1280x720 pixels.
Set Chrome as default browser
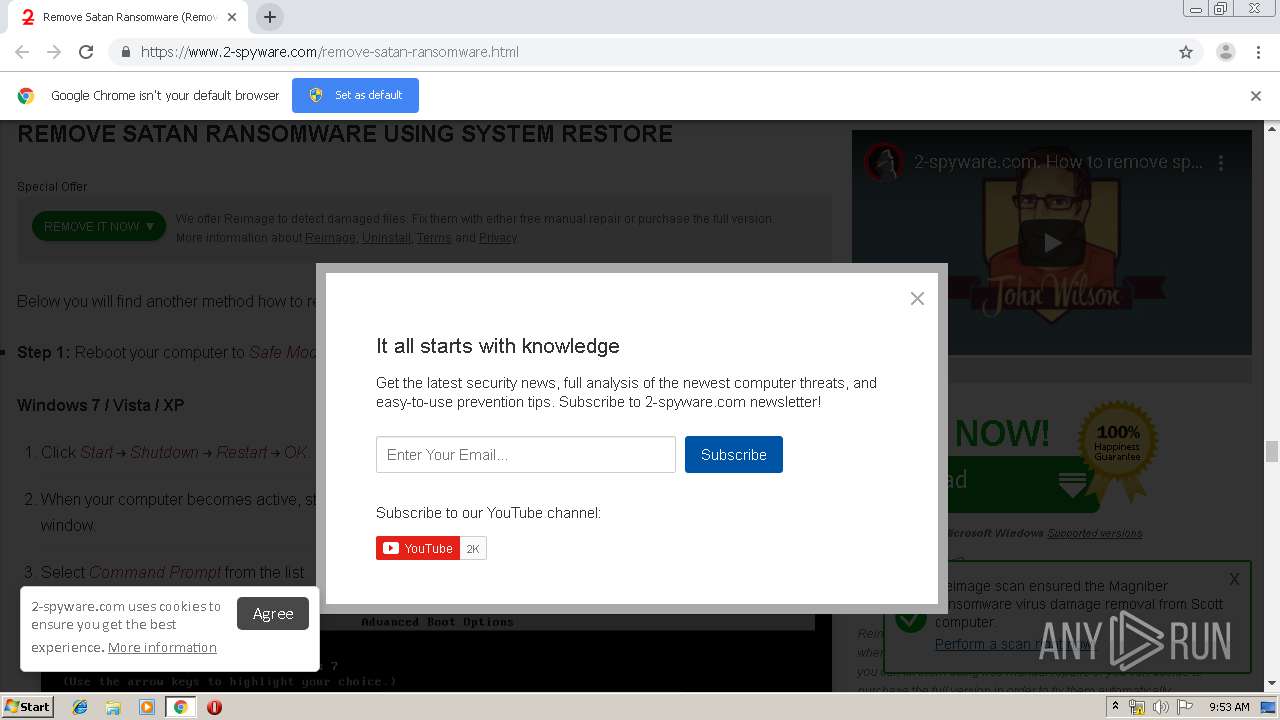[355, 95]
